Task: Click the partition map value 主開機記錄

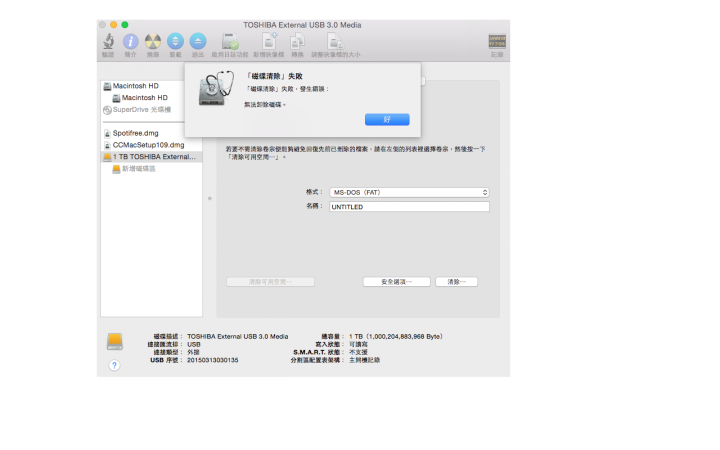Action: [x=365, y=360]
